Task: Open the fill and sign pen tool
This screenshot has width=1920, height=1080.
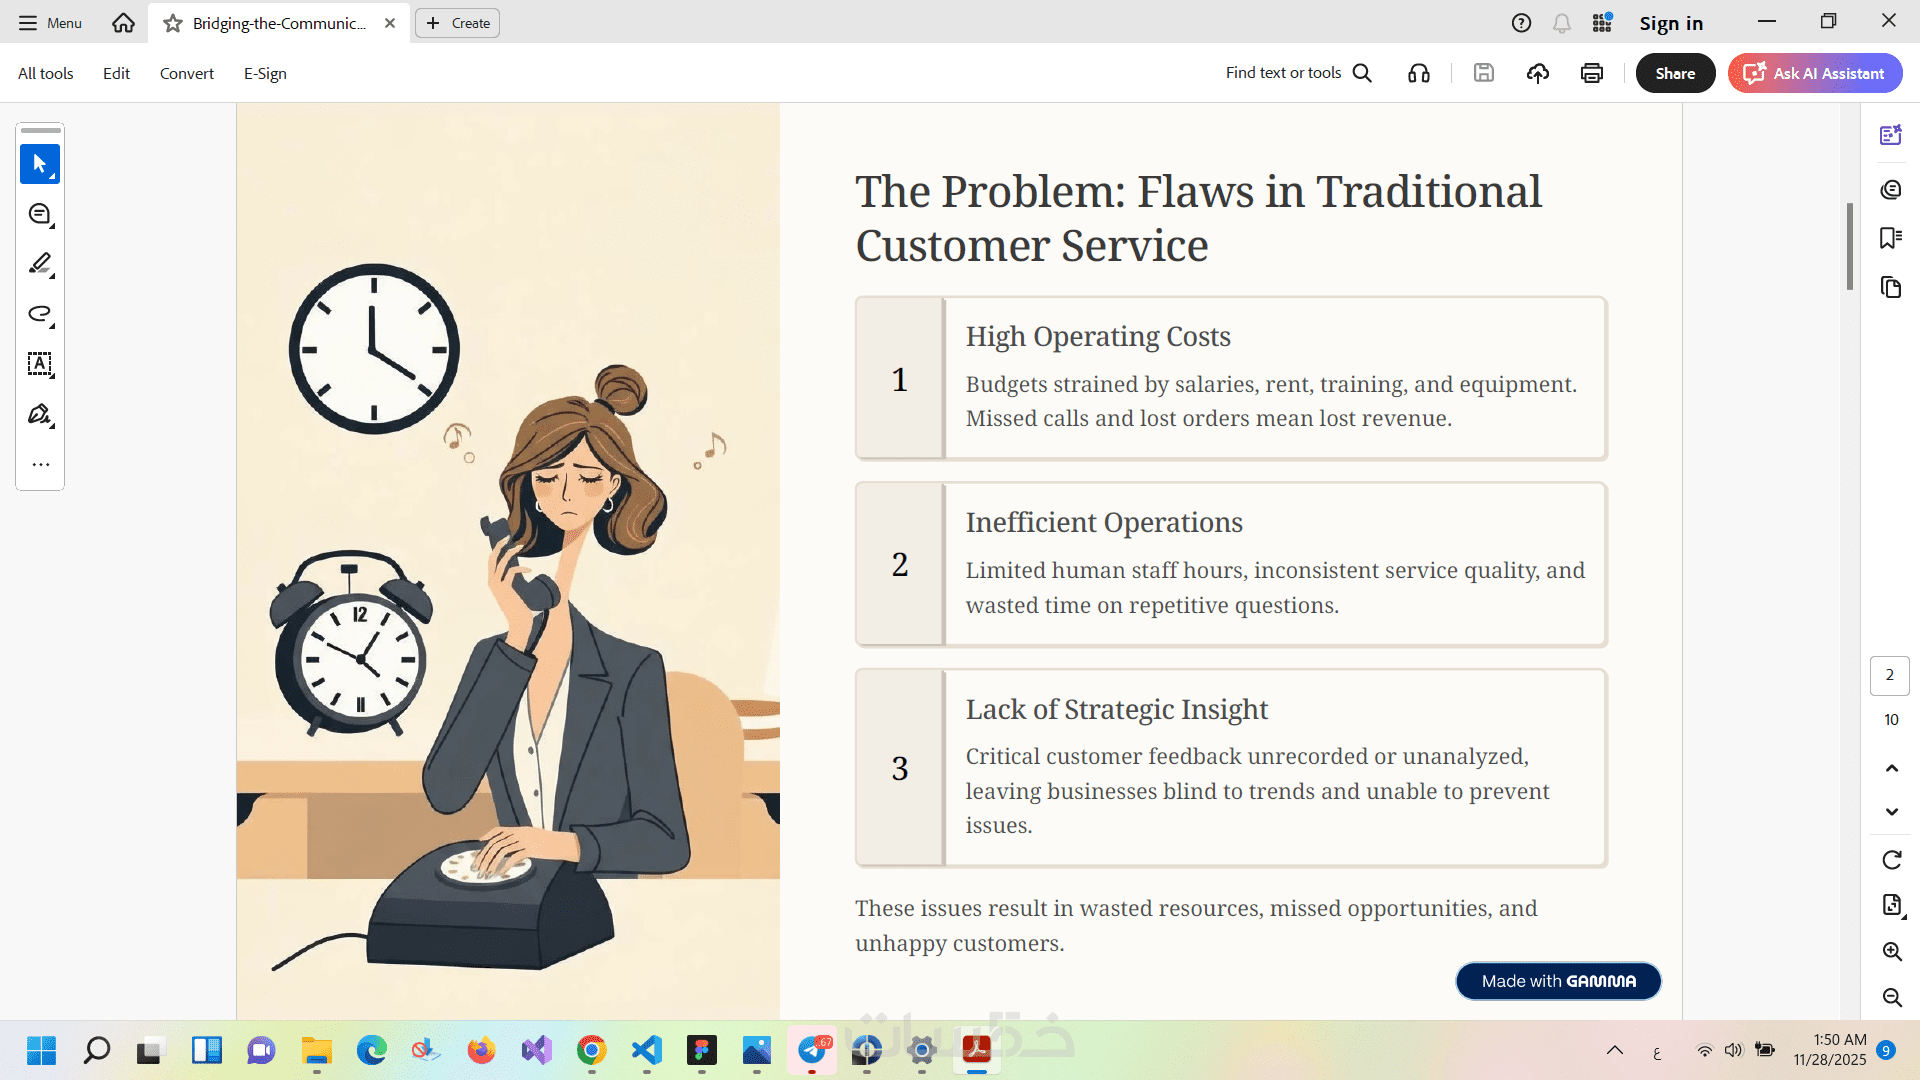Action: (x=40, y=414)
